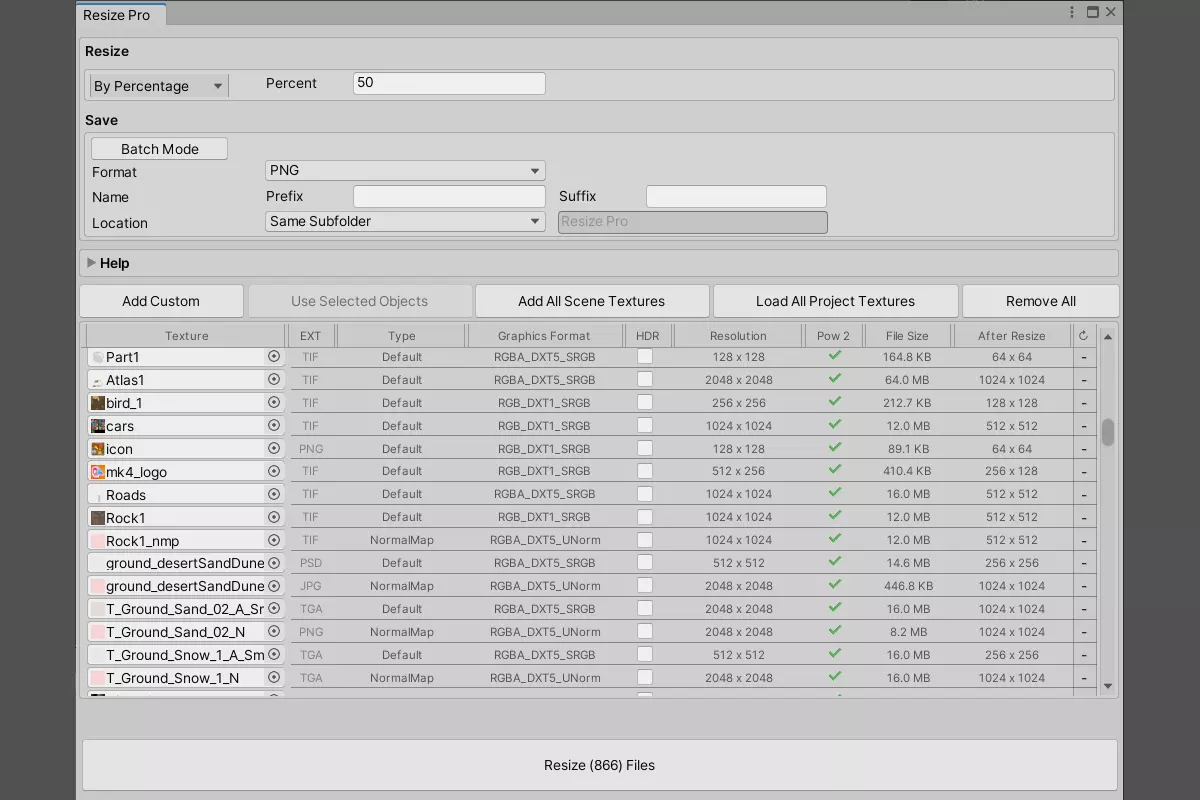Select the Resize Pro tab
This screenshot has width=1200, height=800.
tap(121, 15)
